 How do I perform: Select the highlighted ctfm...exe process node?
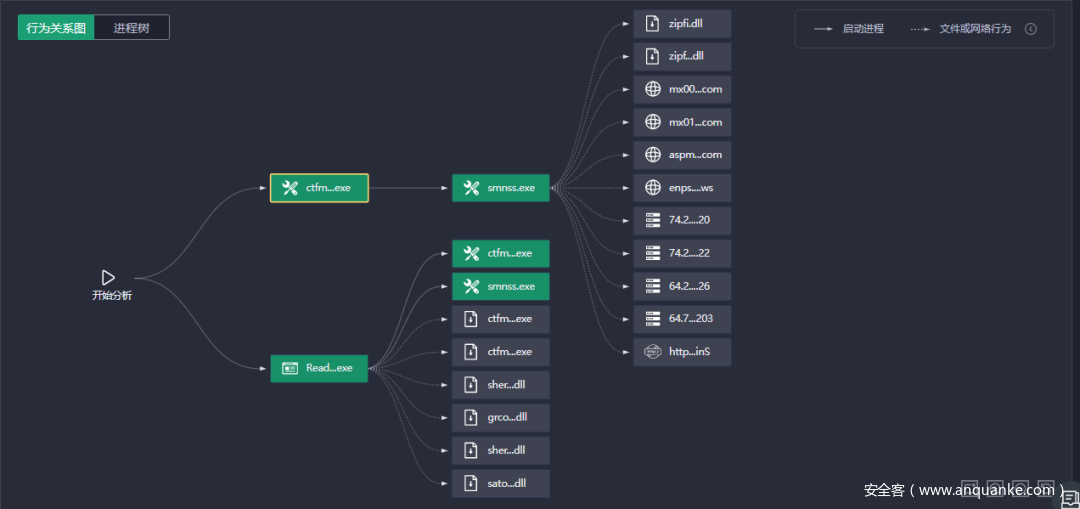point(319,188)
